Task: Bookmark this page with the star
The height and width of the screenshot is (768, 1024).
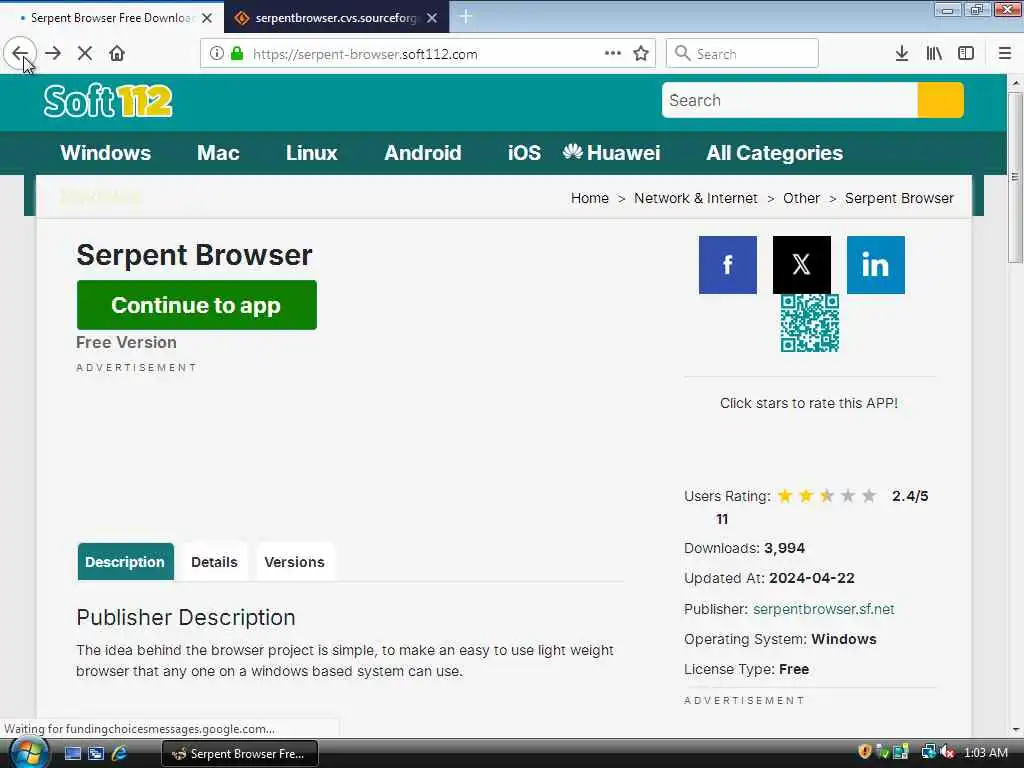Action: click(641, 54)
